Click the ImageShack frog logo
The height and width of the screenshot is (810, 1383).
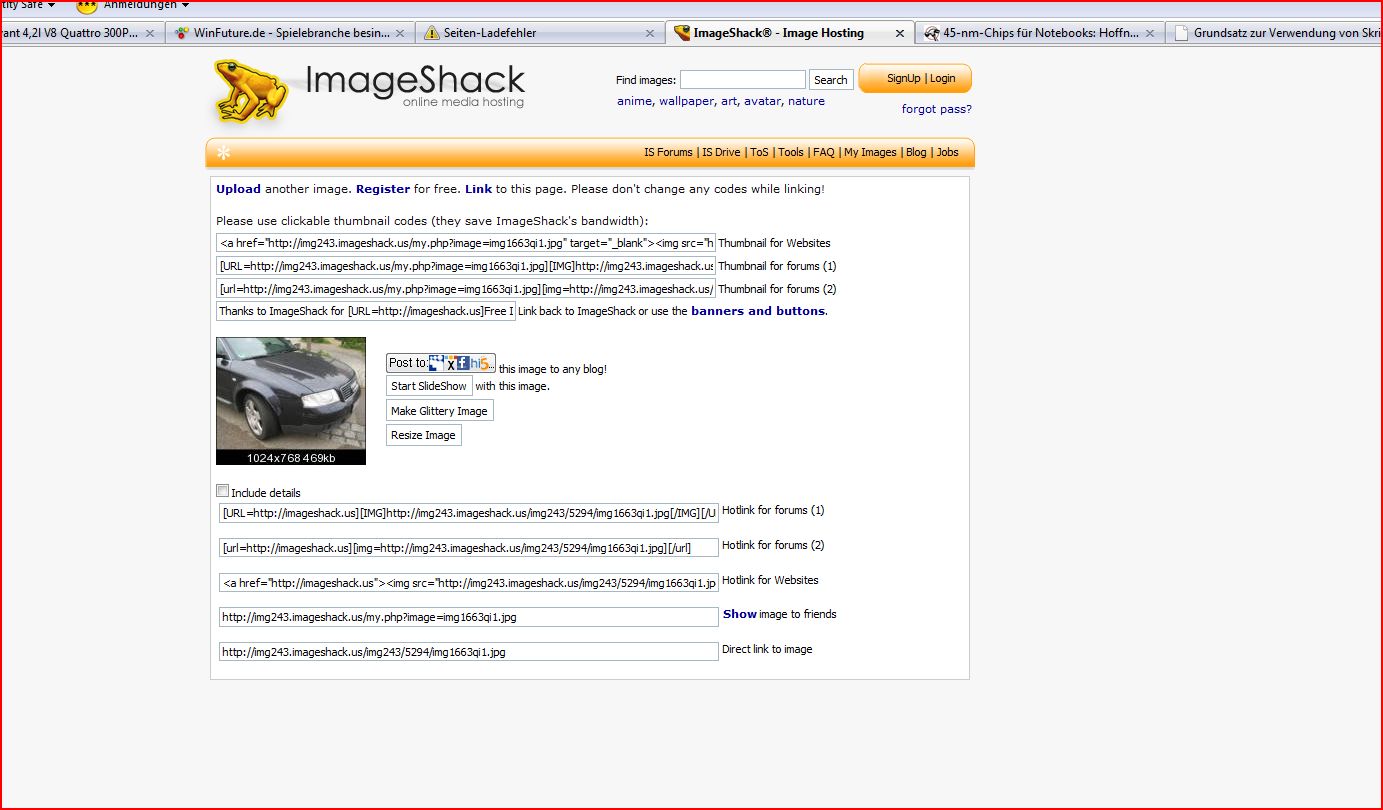click(252, 90)
